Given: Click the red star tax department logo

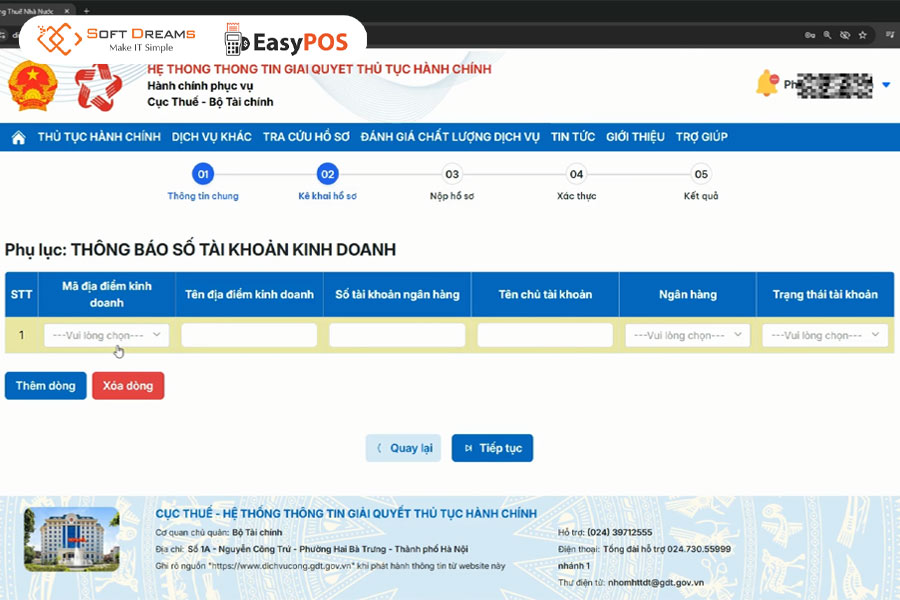Looking at the screenshot, I should (x=99, y=86).
